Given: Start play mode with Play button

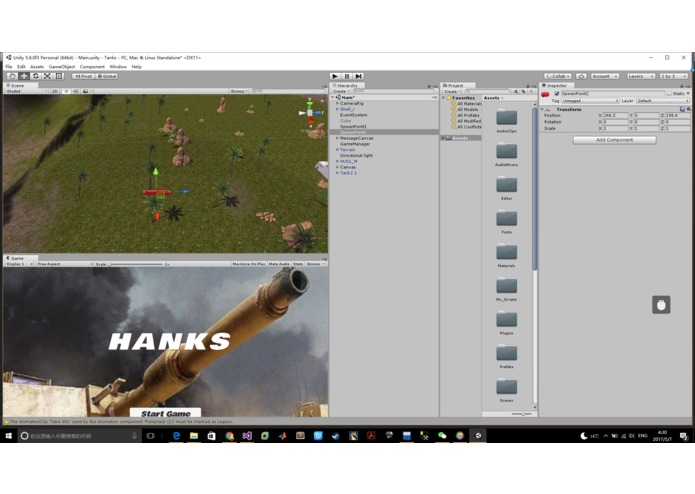Looking at the screenshot, I should pos(335,76).
